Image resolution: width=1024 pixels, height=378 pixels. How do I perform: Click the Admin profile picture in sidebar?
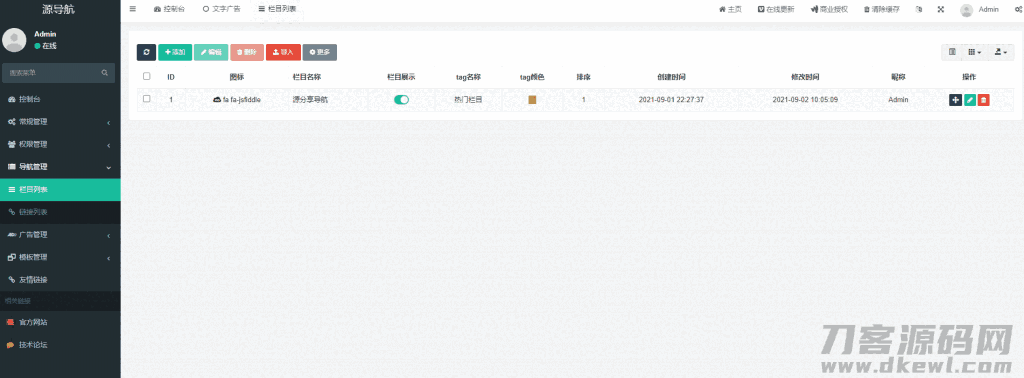(14, 40)
